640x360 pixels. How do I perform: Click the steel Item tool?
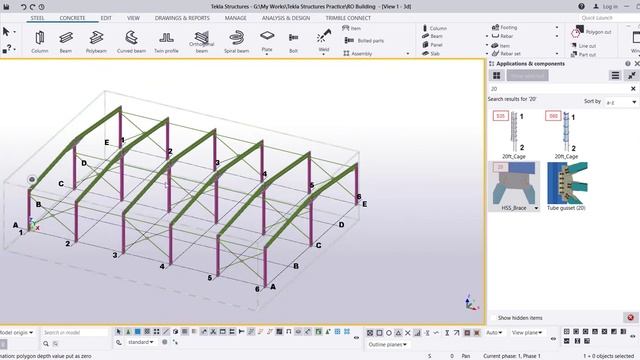pyautogui.click(x=351, y=28)
